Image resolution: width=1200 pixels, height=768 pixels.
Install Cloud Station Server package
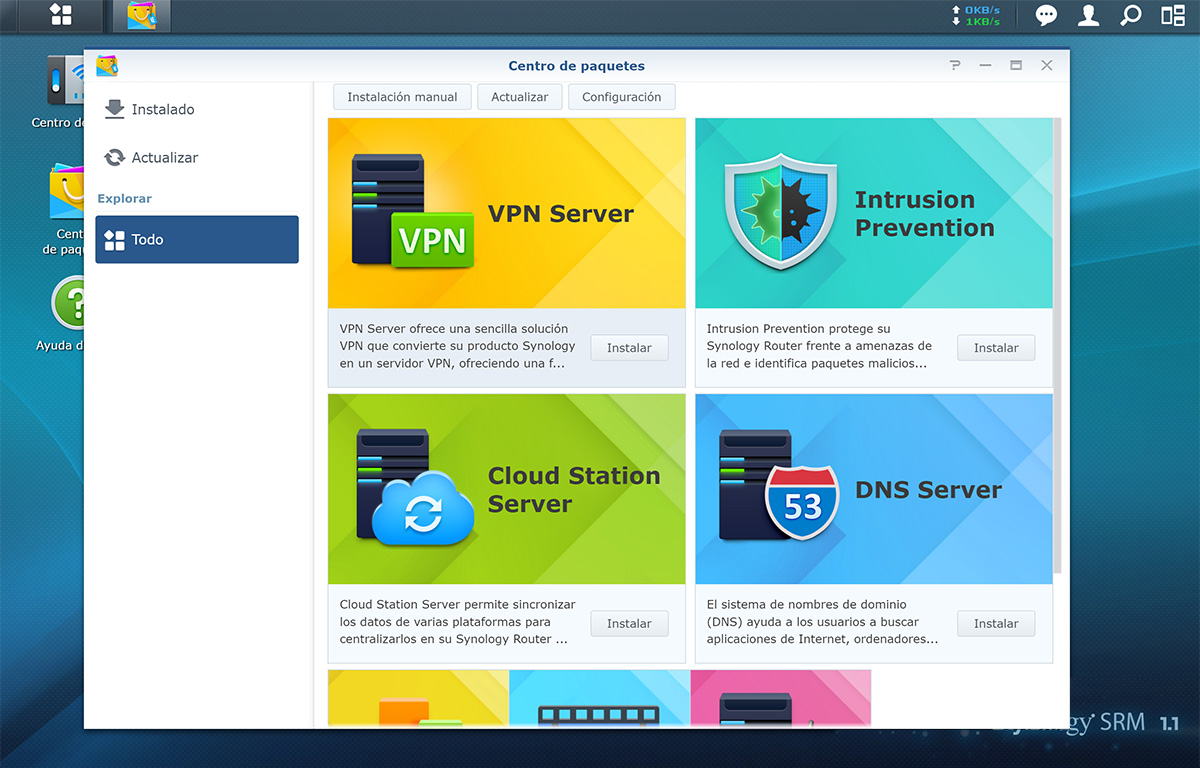click(629, 623)
